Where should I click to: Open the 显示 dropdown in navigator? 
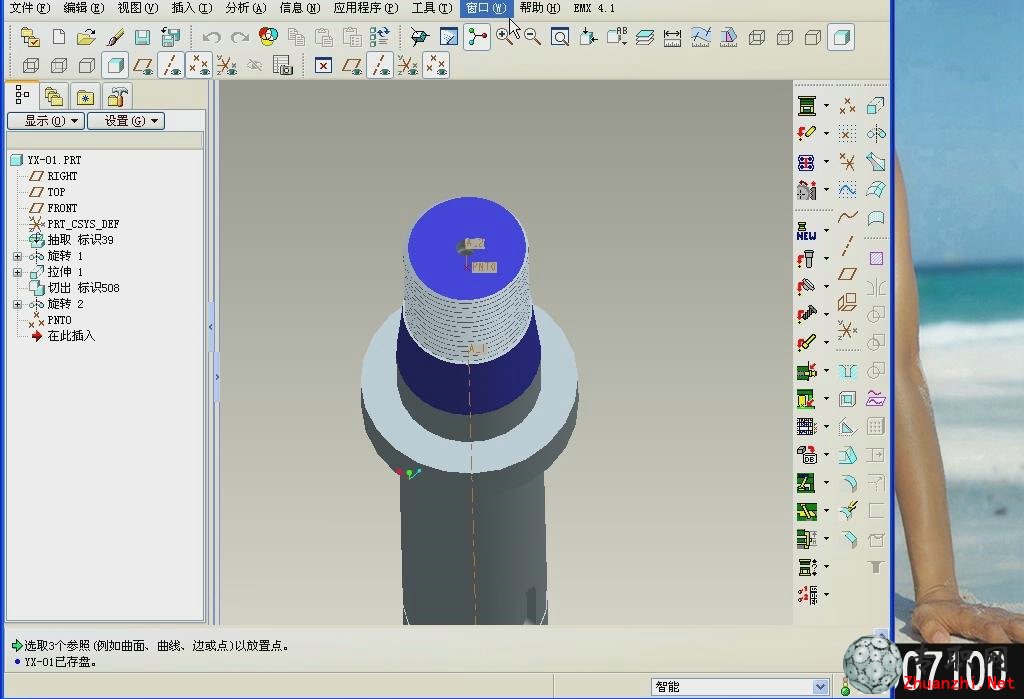[46, 121]
